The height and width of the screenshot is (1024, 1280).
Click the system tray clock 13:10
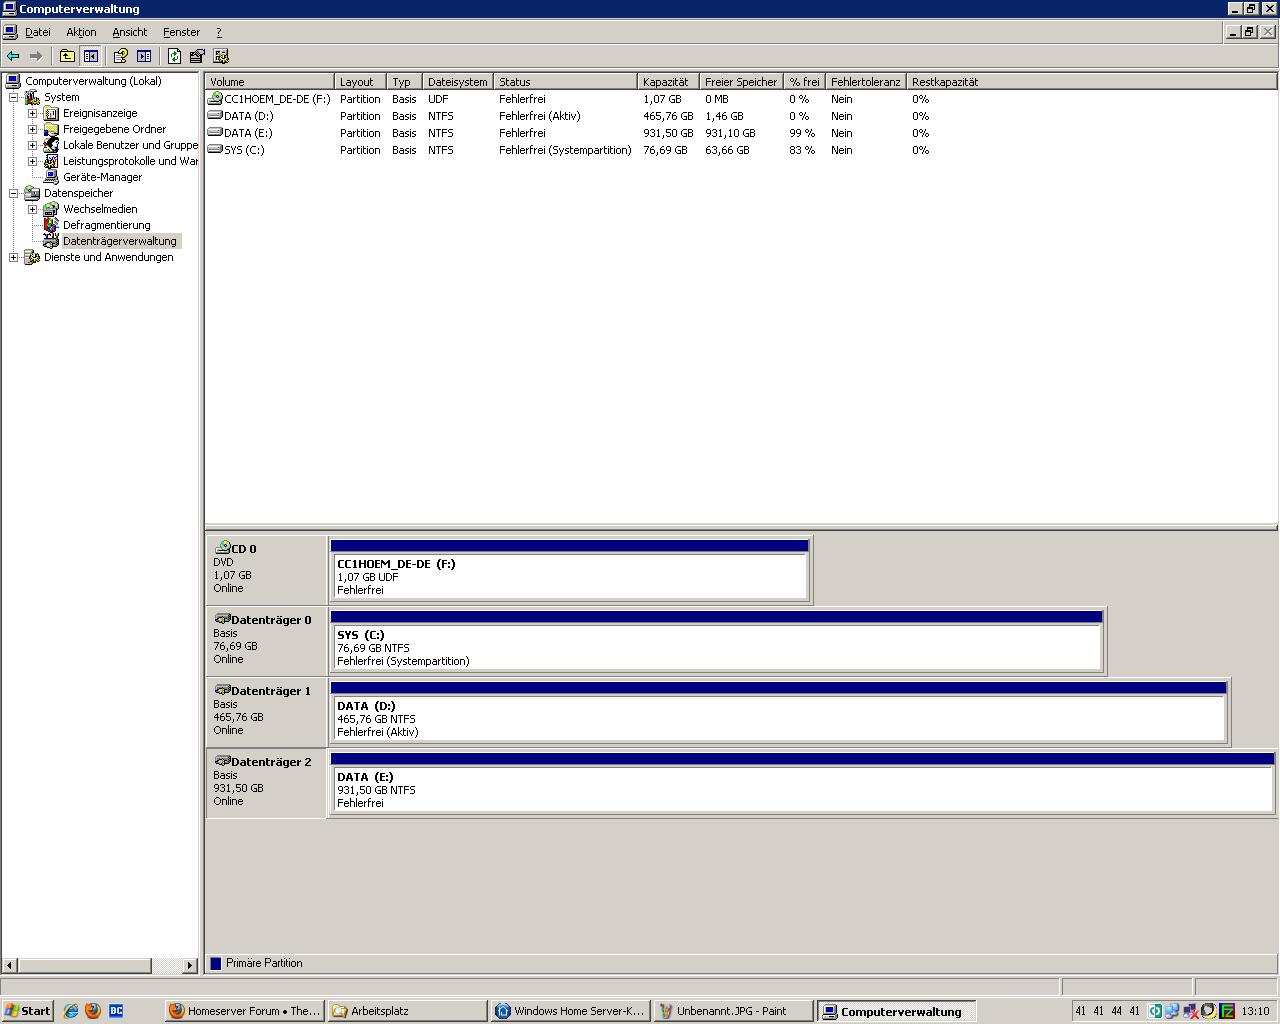click(1255, 1011)
